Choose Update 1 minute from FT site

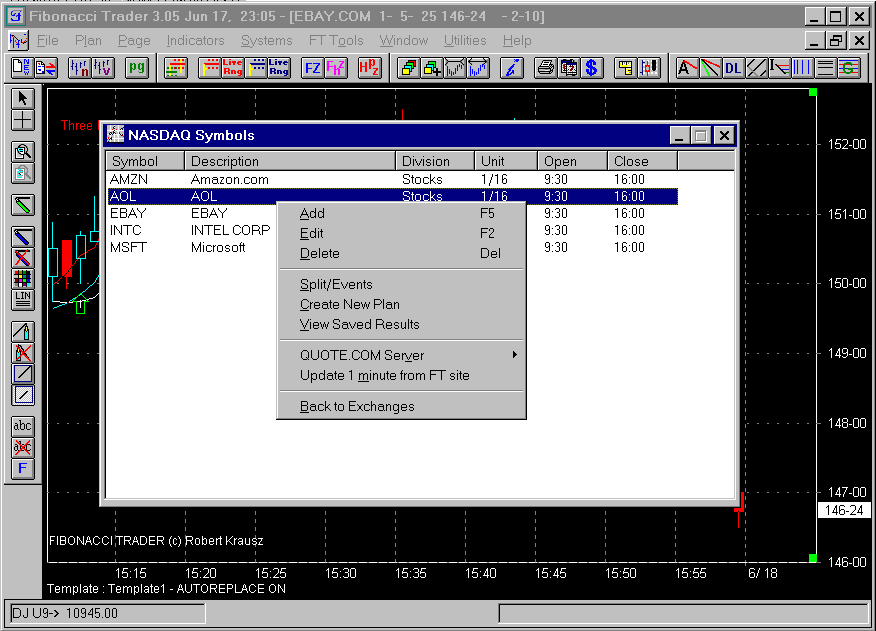pyautogui.click(x=384, y=375)
